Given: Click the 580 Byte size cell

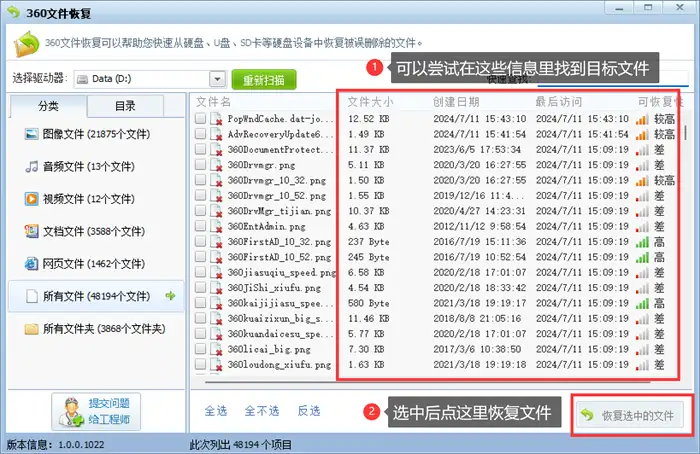Looking at the screenshot, I should pos(369,303).
